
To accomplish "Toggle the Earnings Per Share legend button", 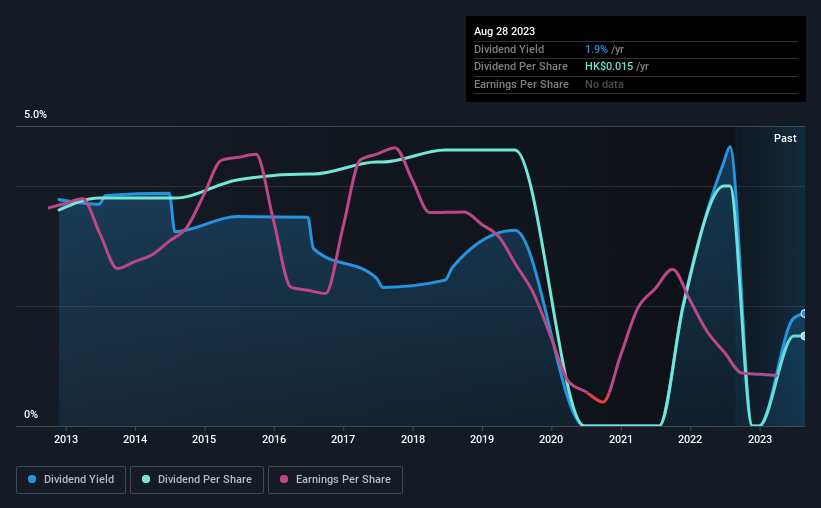I will (x=336, y=480).
